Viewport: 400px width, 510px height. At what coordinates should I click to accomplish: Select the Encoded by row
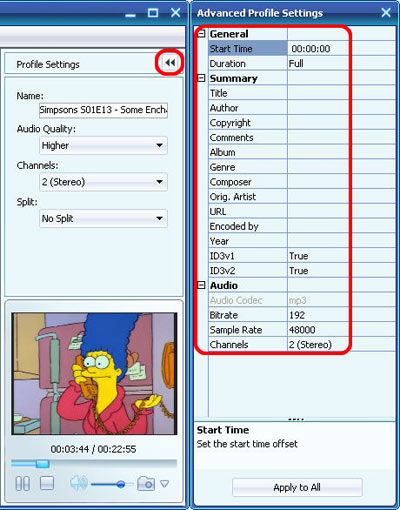coord(302,226)
